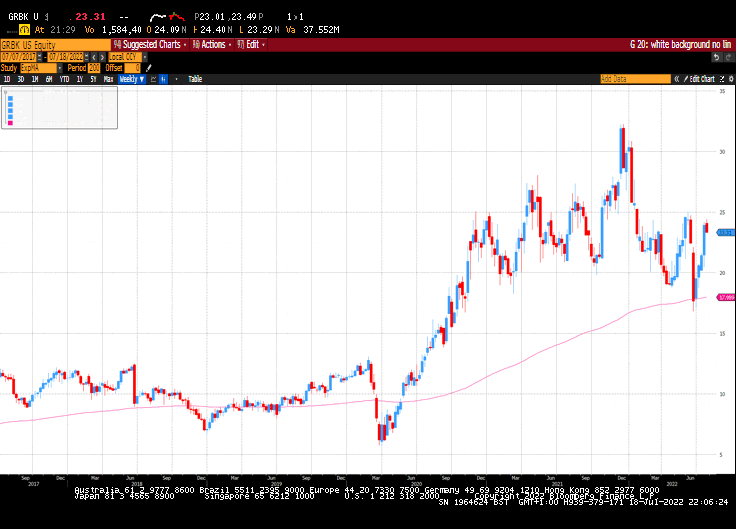Click the redo arrow icon
The image size is (736, 529).
[728, 57]
